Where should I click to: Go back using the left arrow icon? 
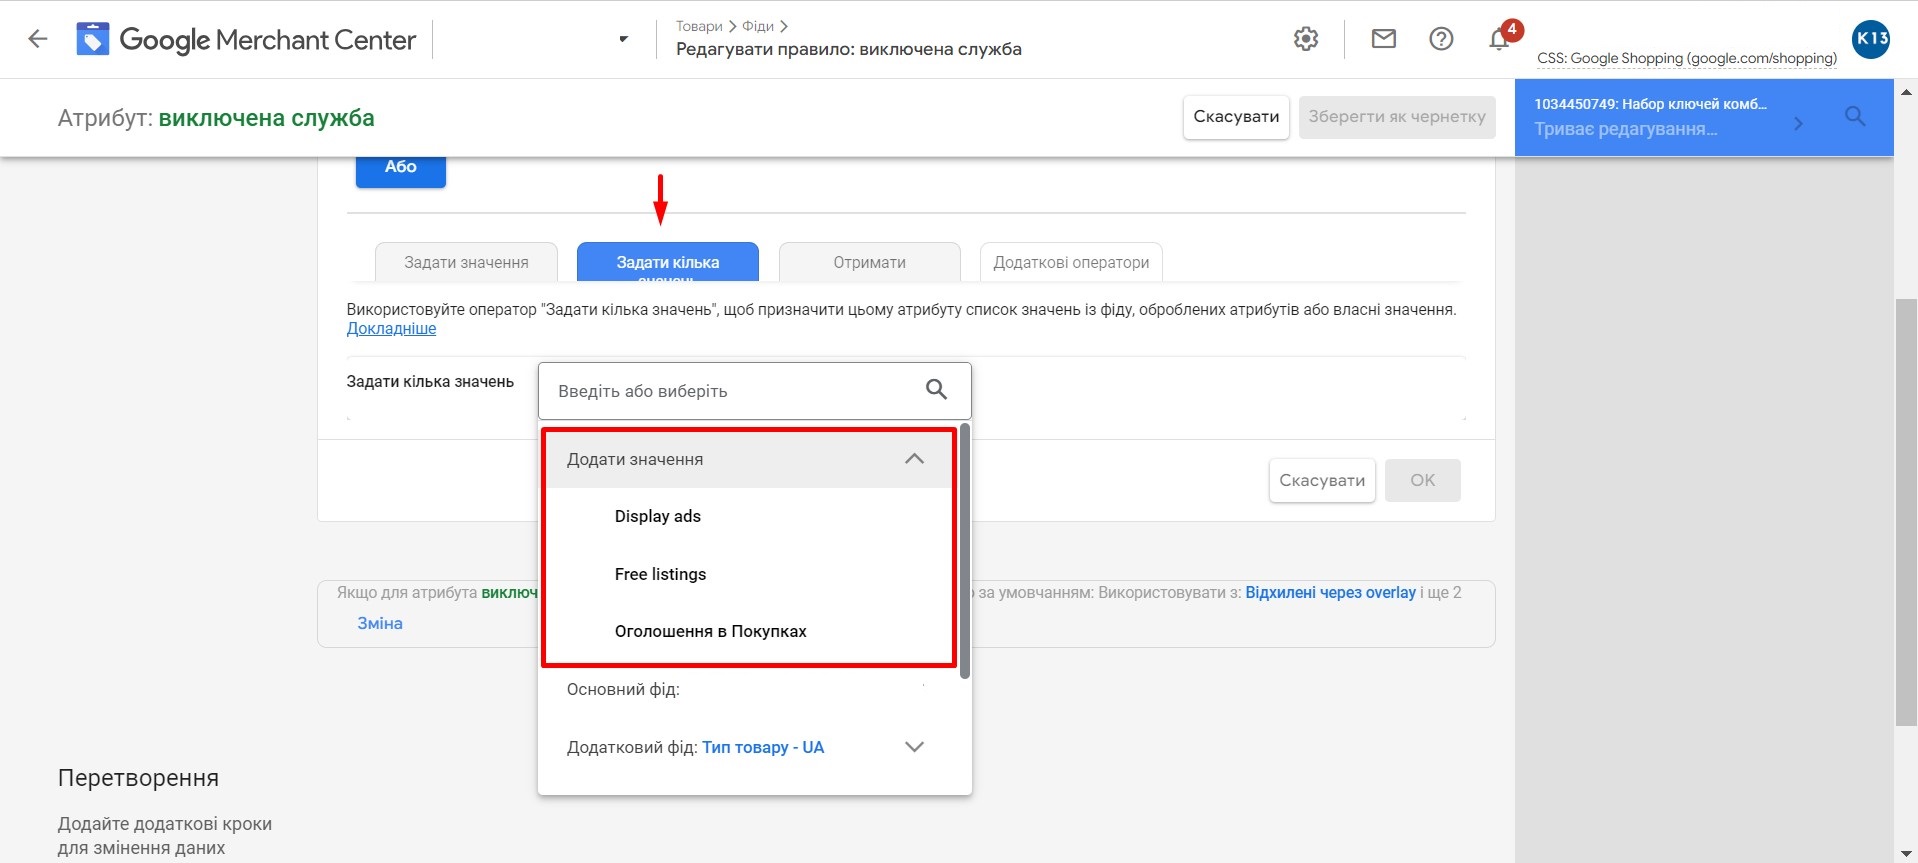pyautogui.click(x=38, y=39)
